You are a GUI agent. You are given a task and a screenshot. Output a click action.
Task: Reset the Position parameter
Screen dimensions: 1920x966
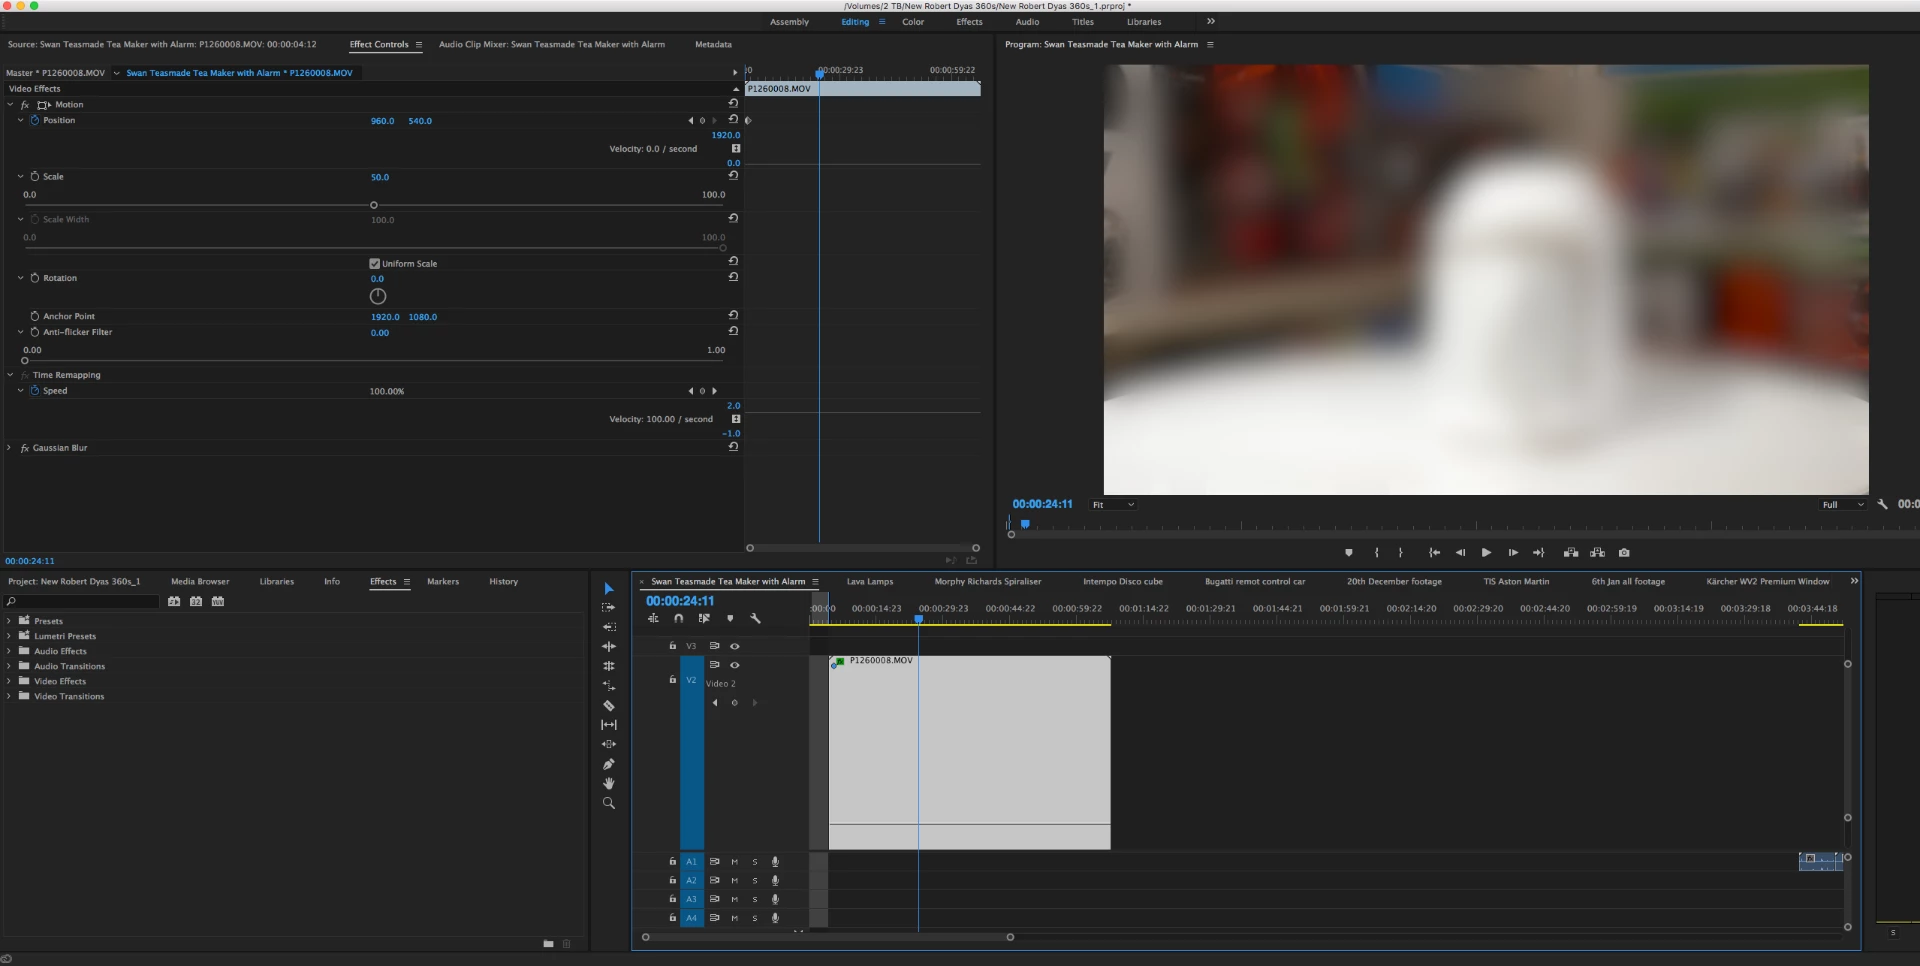point(733,119)
